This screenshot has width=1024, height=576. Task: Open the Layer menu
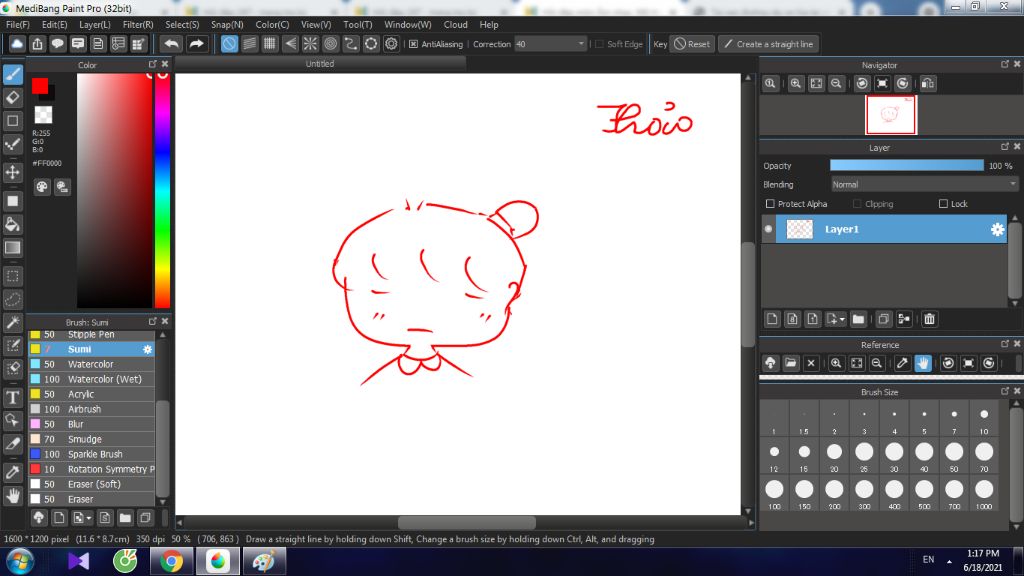[95, 24]
